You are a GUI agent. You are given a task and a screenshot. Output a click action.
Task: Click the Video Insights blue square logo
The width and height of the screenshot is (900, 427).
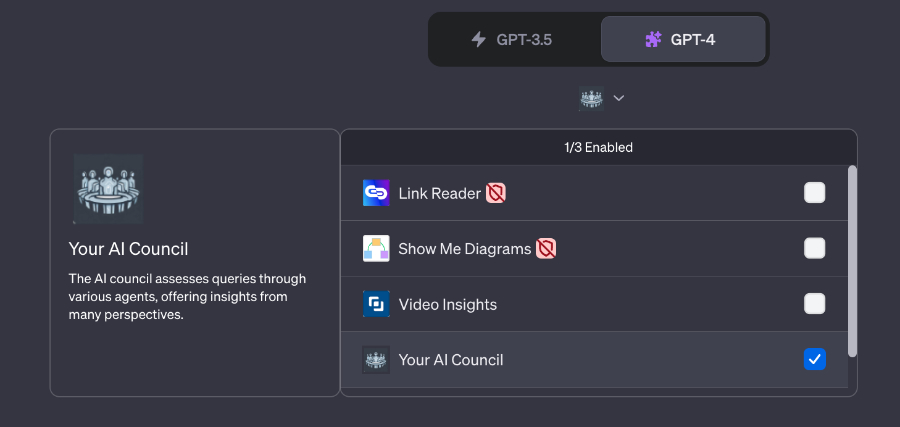click(376, 304)
